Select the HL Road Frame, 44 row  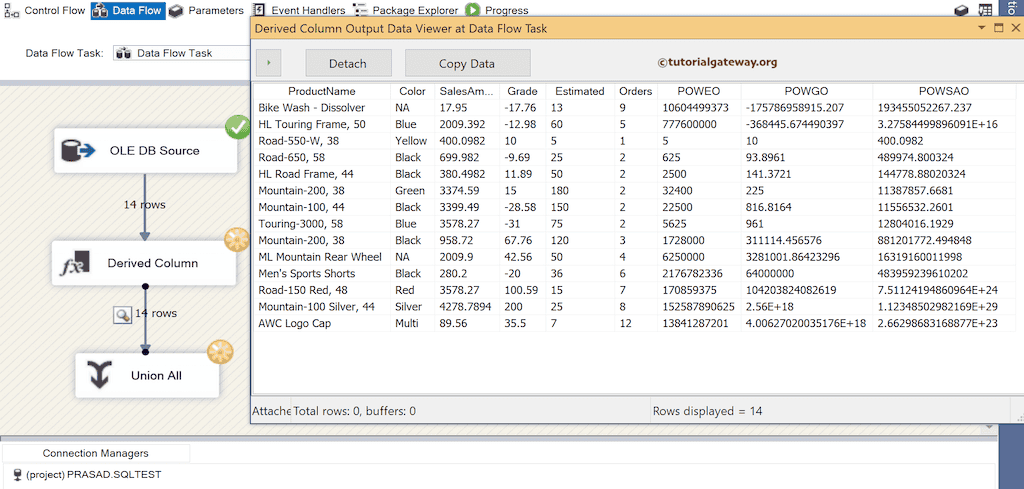634,174
